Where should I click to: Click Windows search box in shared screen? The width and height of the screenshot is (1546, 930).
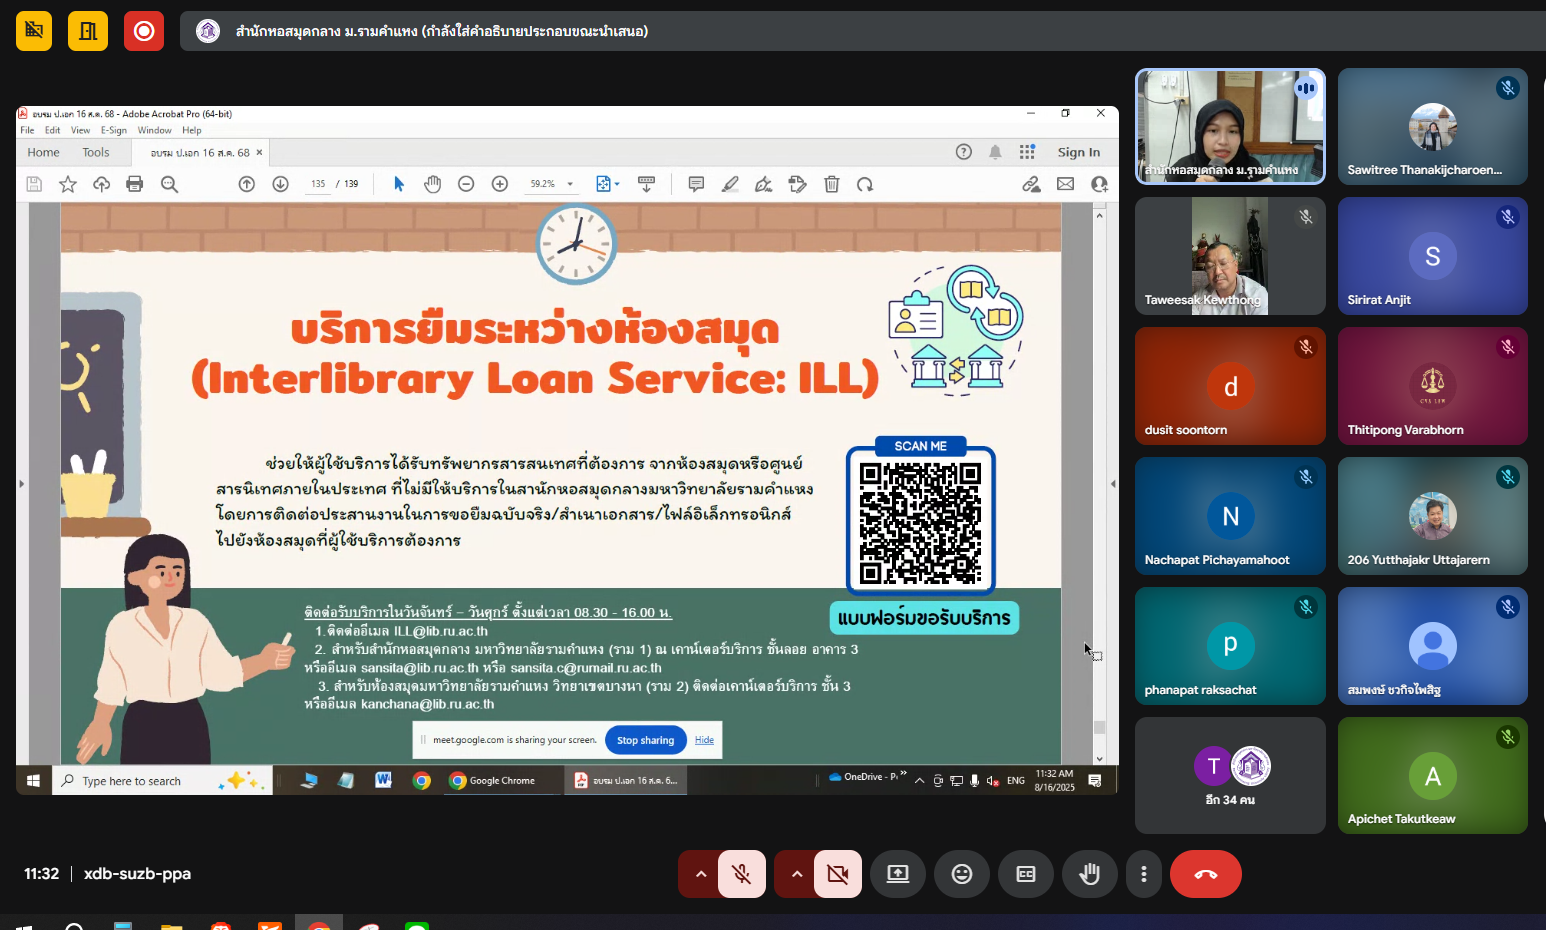(x=163, y=781)
